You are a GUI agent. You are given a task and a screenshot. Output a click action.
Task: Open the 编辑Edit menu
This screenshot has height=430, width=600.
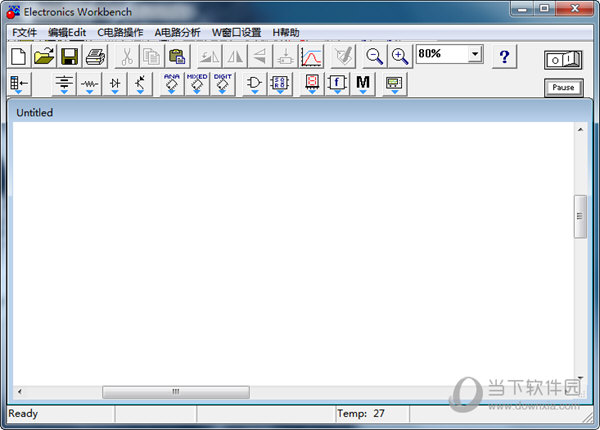pyautogui.click(x=67, y=33)
